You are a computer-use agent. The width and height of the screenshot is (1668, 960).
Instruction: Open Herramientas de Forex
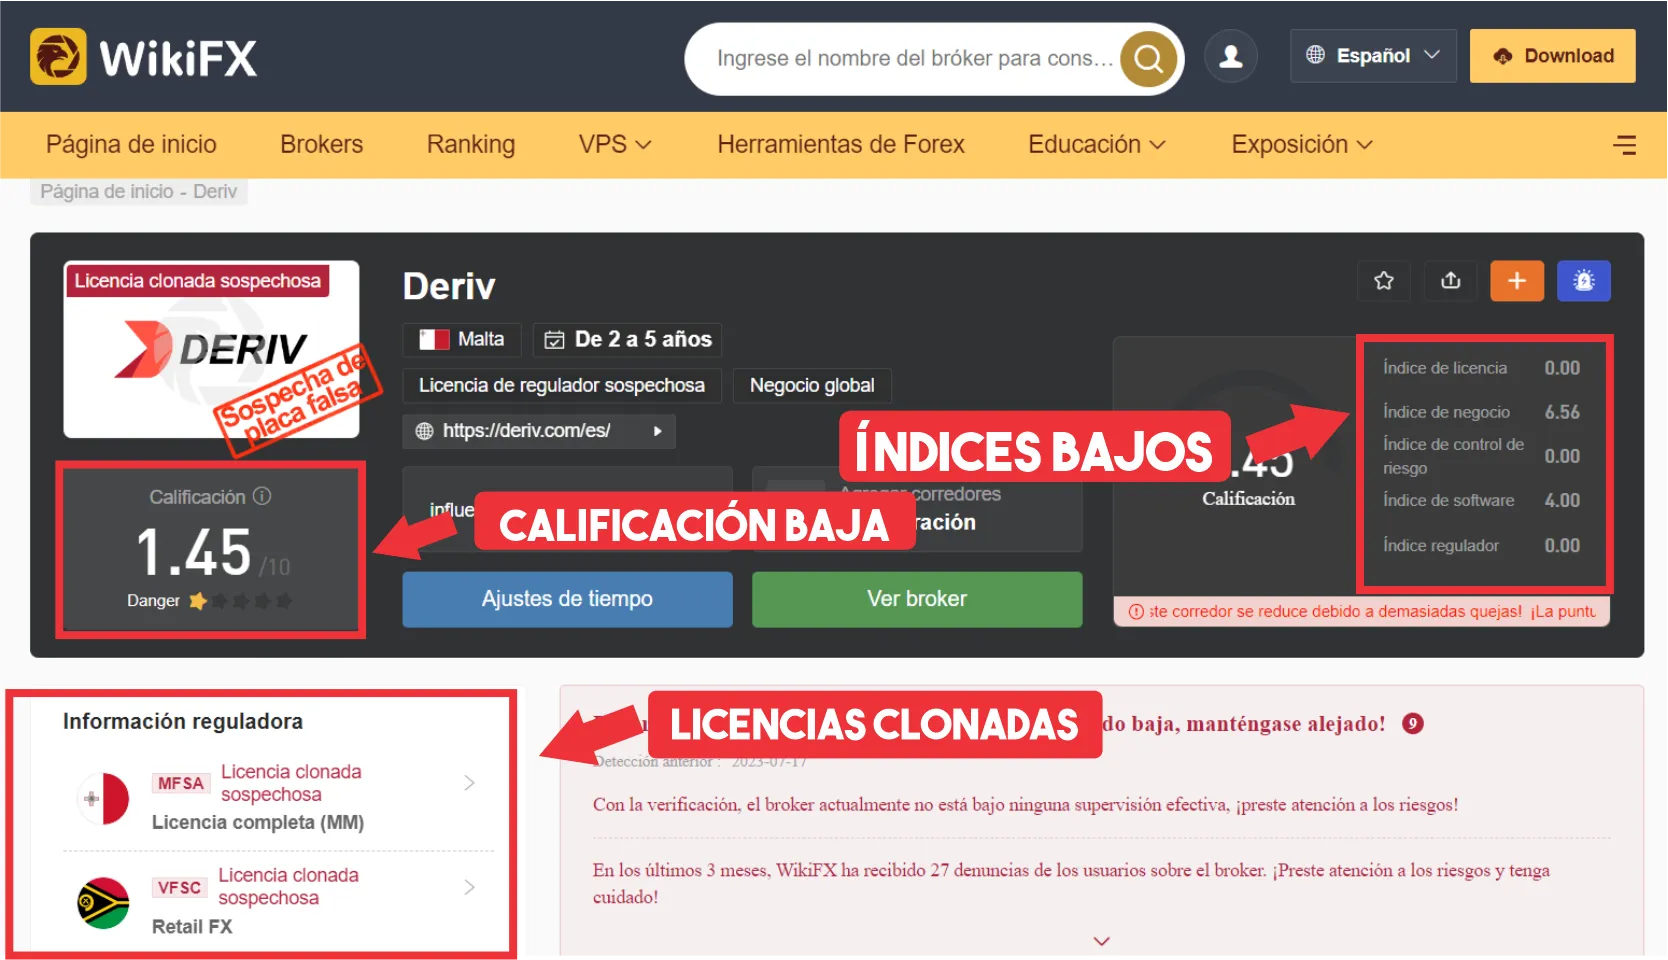[841, 145]
